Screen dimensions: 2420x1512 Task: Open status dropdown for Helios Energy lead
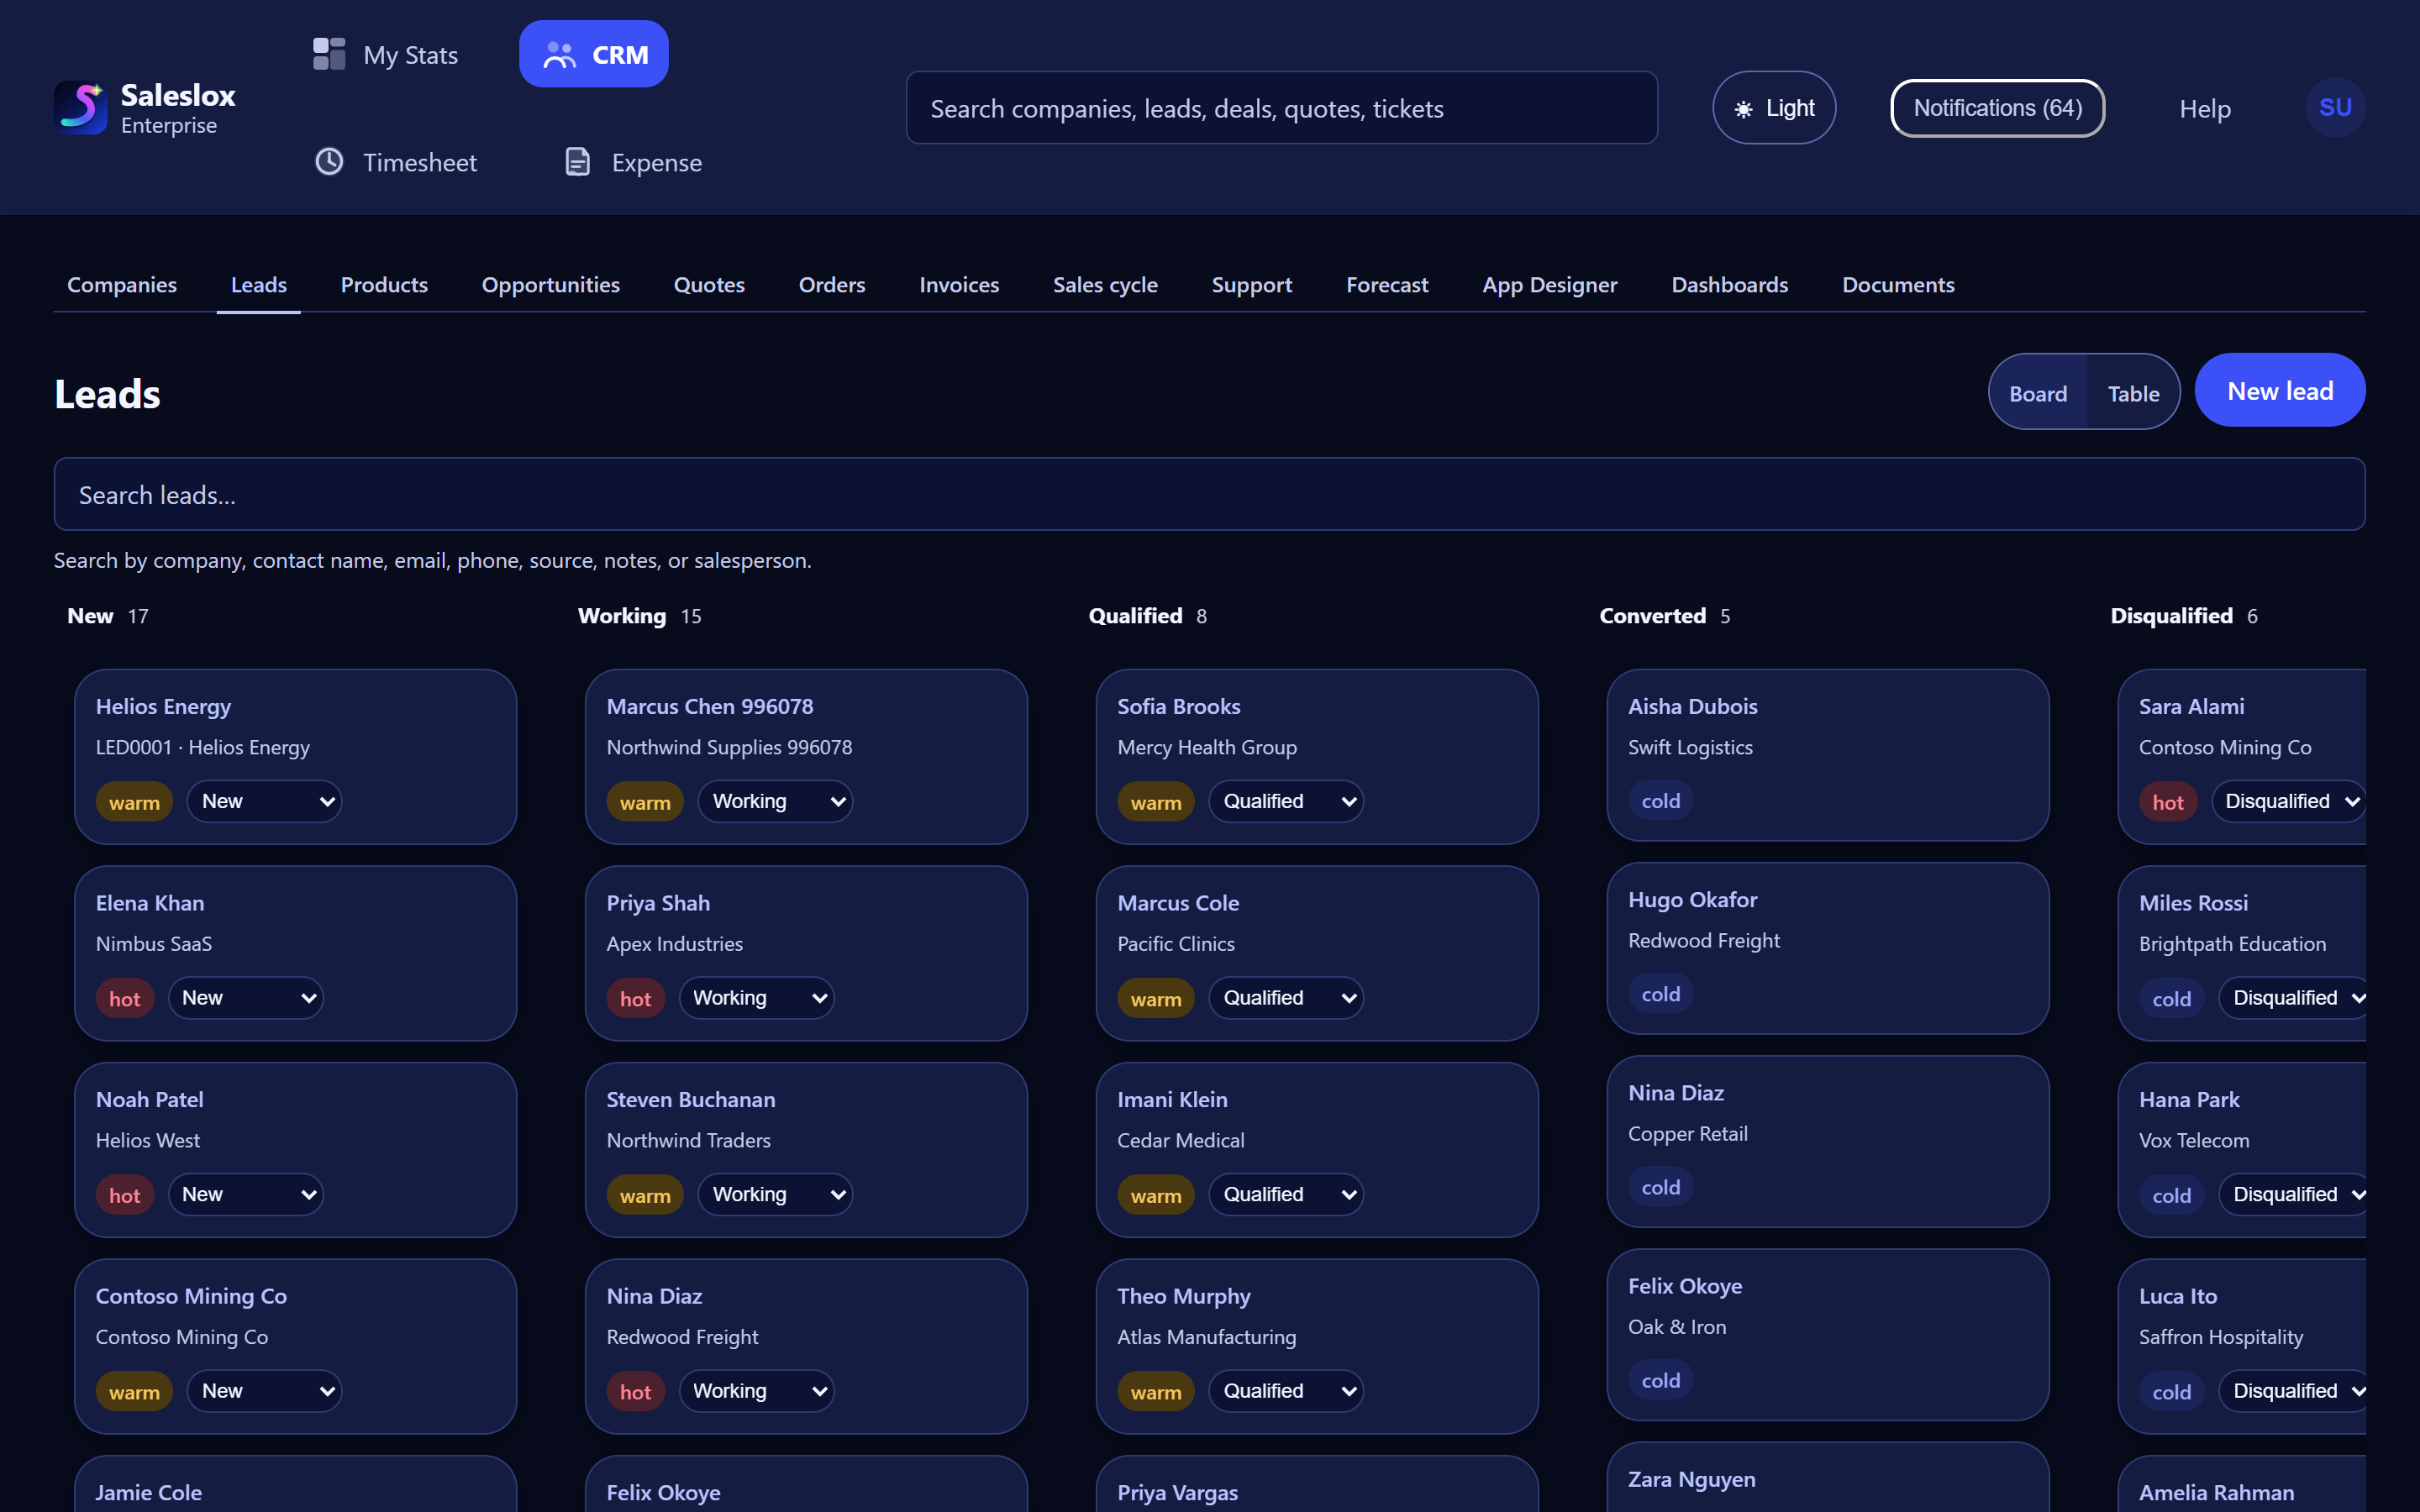coord(265,801)
